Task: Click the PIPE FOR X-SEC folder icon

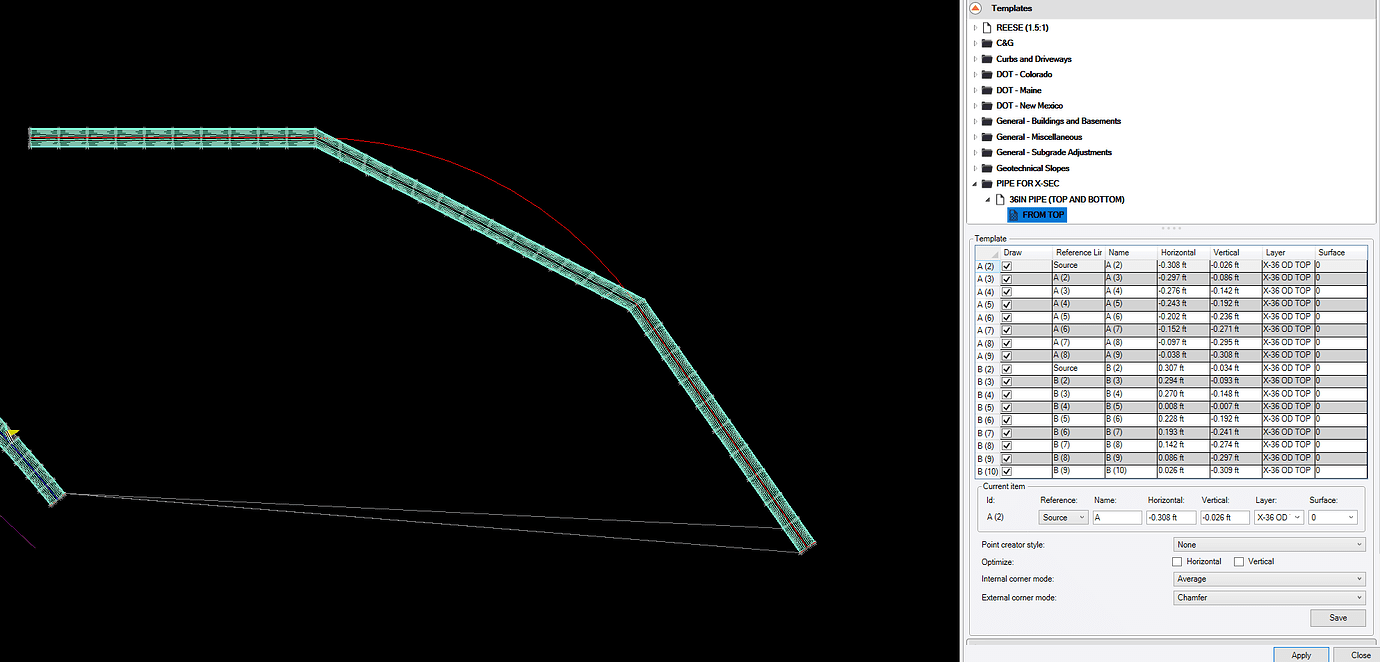Action: point(988,183)
